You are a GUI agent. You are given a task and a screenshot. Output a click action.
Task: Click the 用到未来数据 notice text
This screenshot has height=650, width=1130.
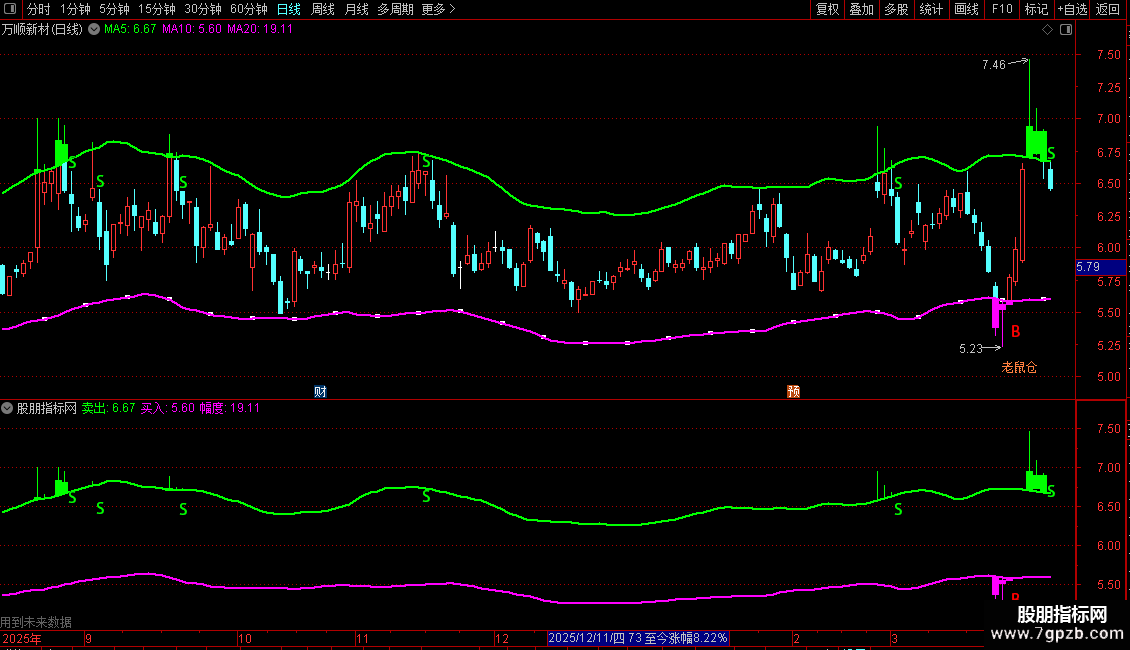(x=36, y=622)
